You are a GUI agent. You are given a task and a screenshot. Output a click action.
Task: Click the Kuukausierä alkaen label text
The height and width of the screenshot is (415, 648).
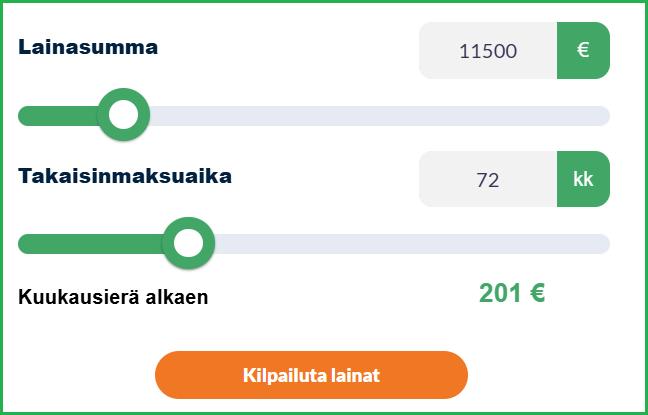113,297
